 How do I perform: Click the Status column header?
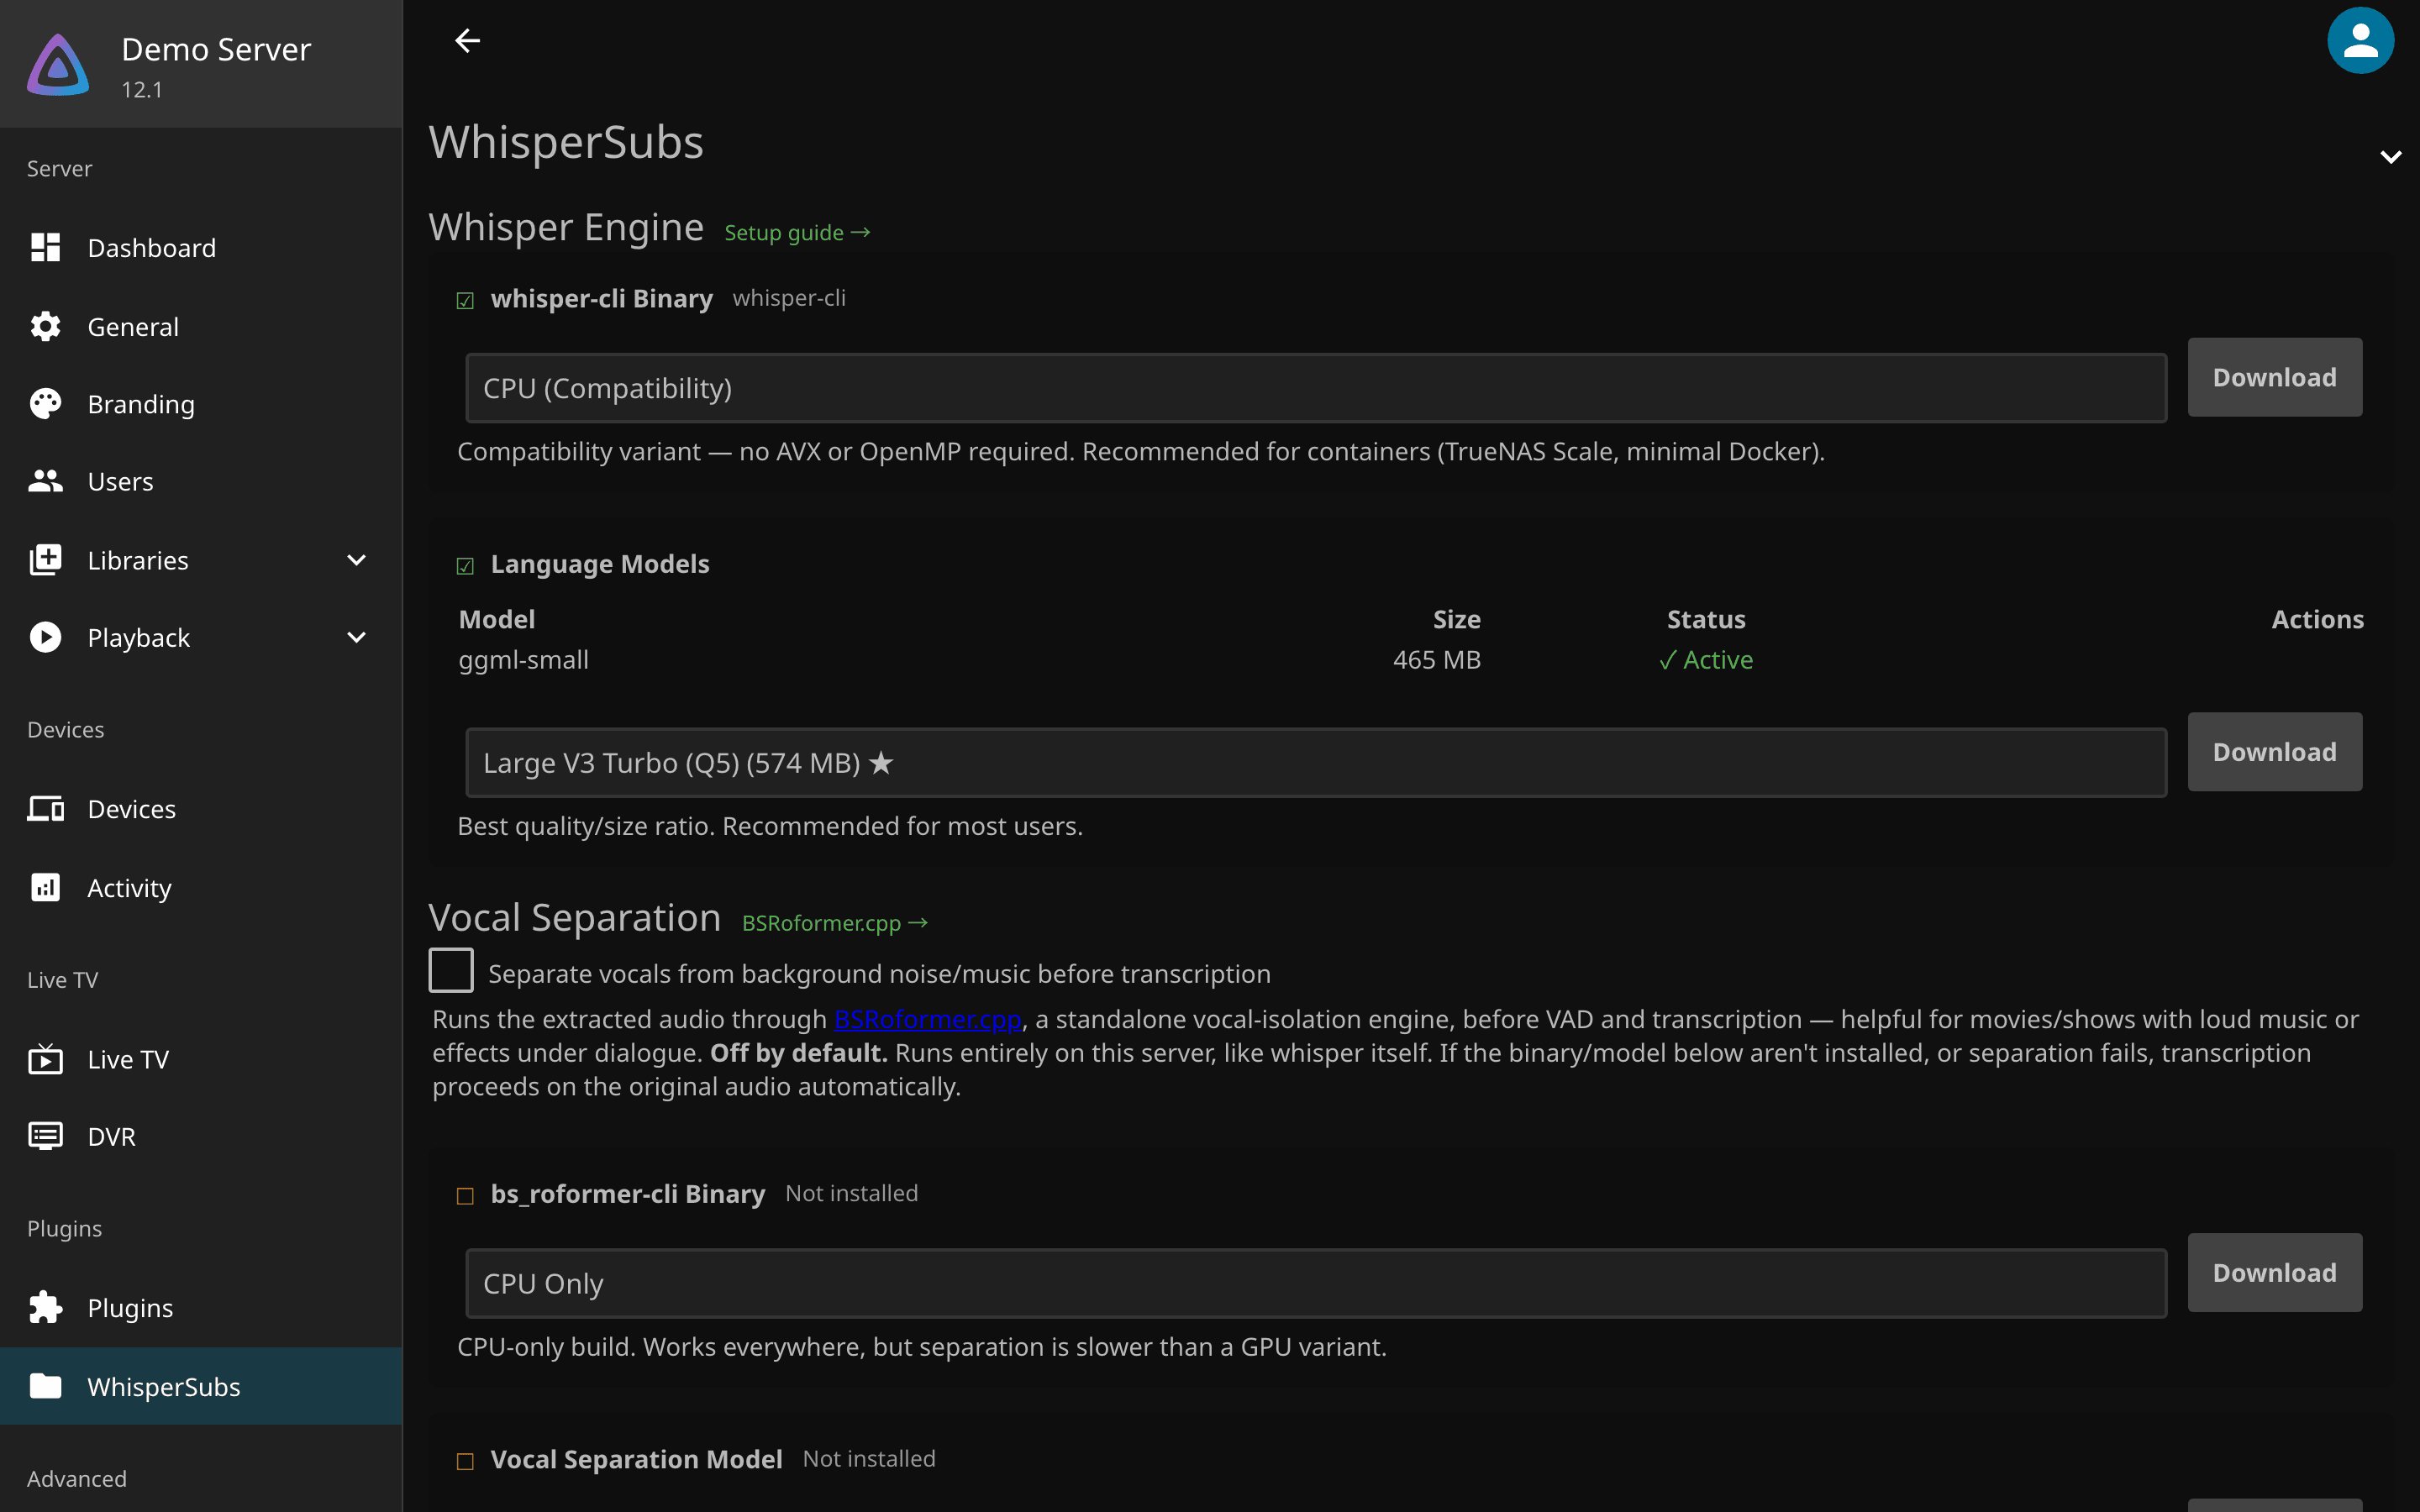[x=1706, y=619]
